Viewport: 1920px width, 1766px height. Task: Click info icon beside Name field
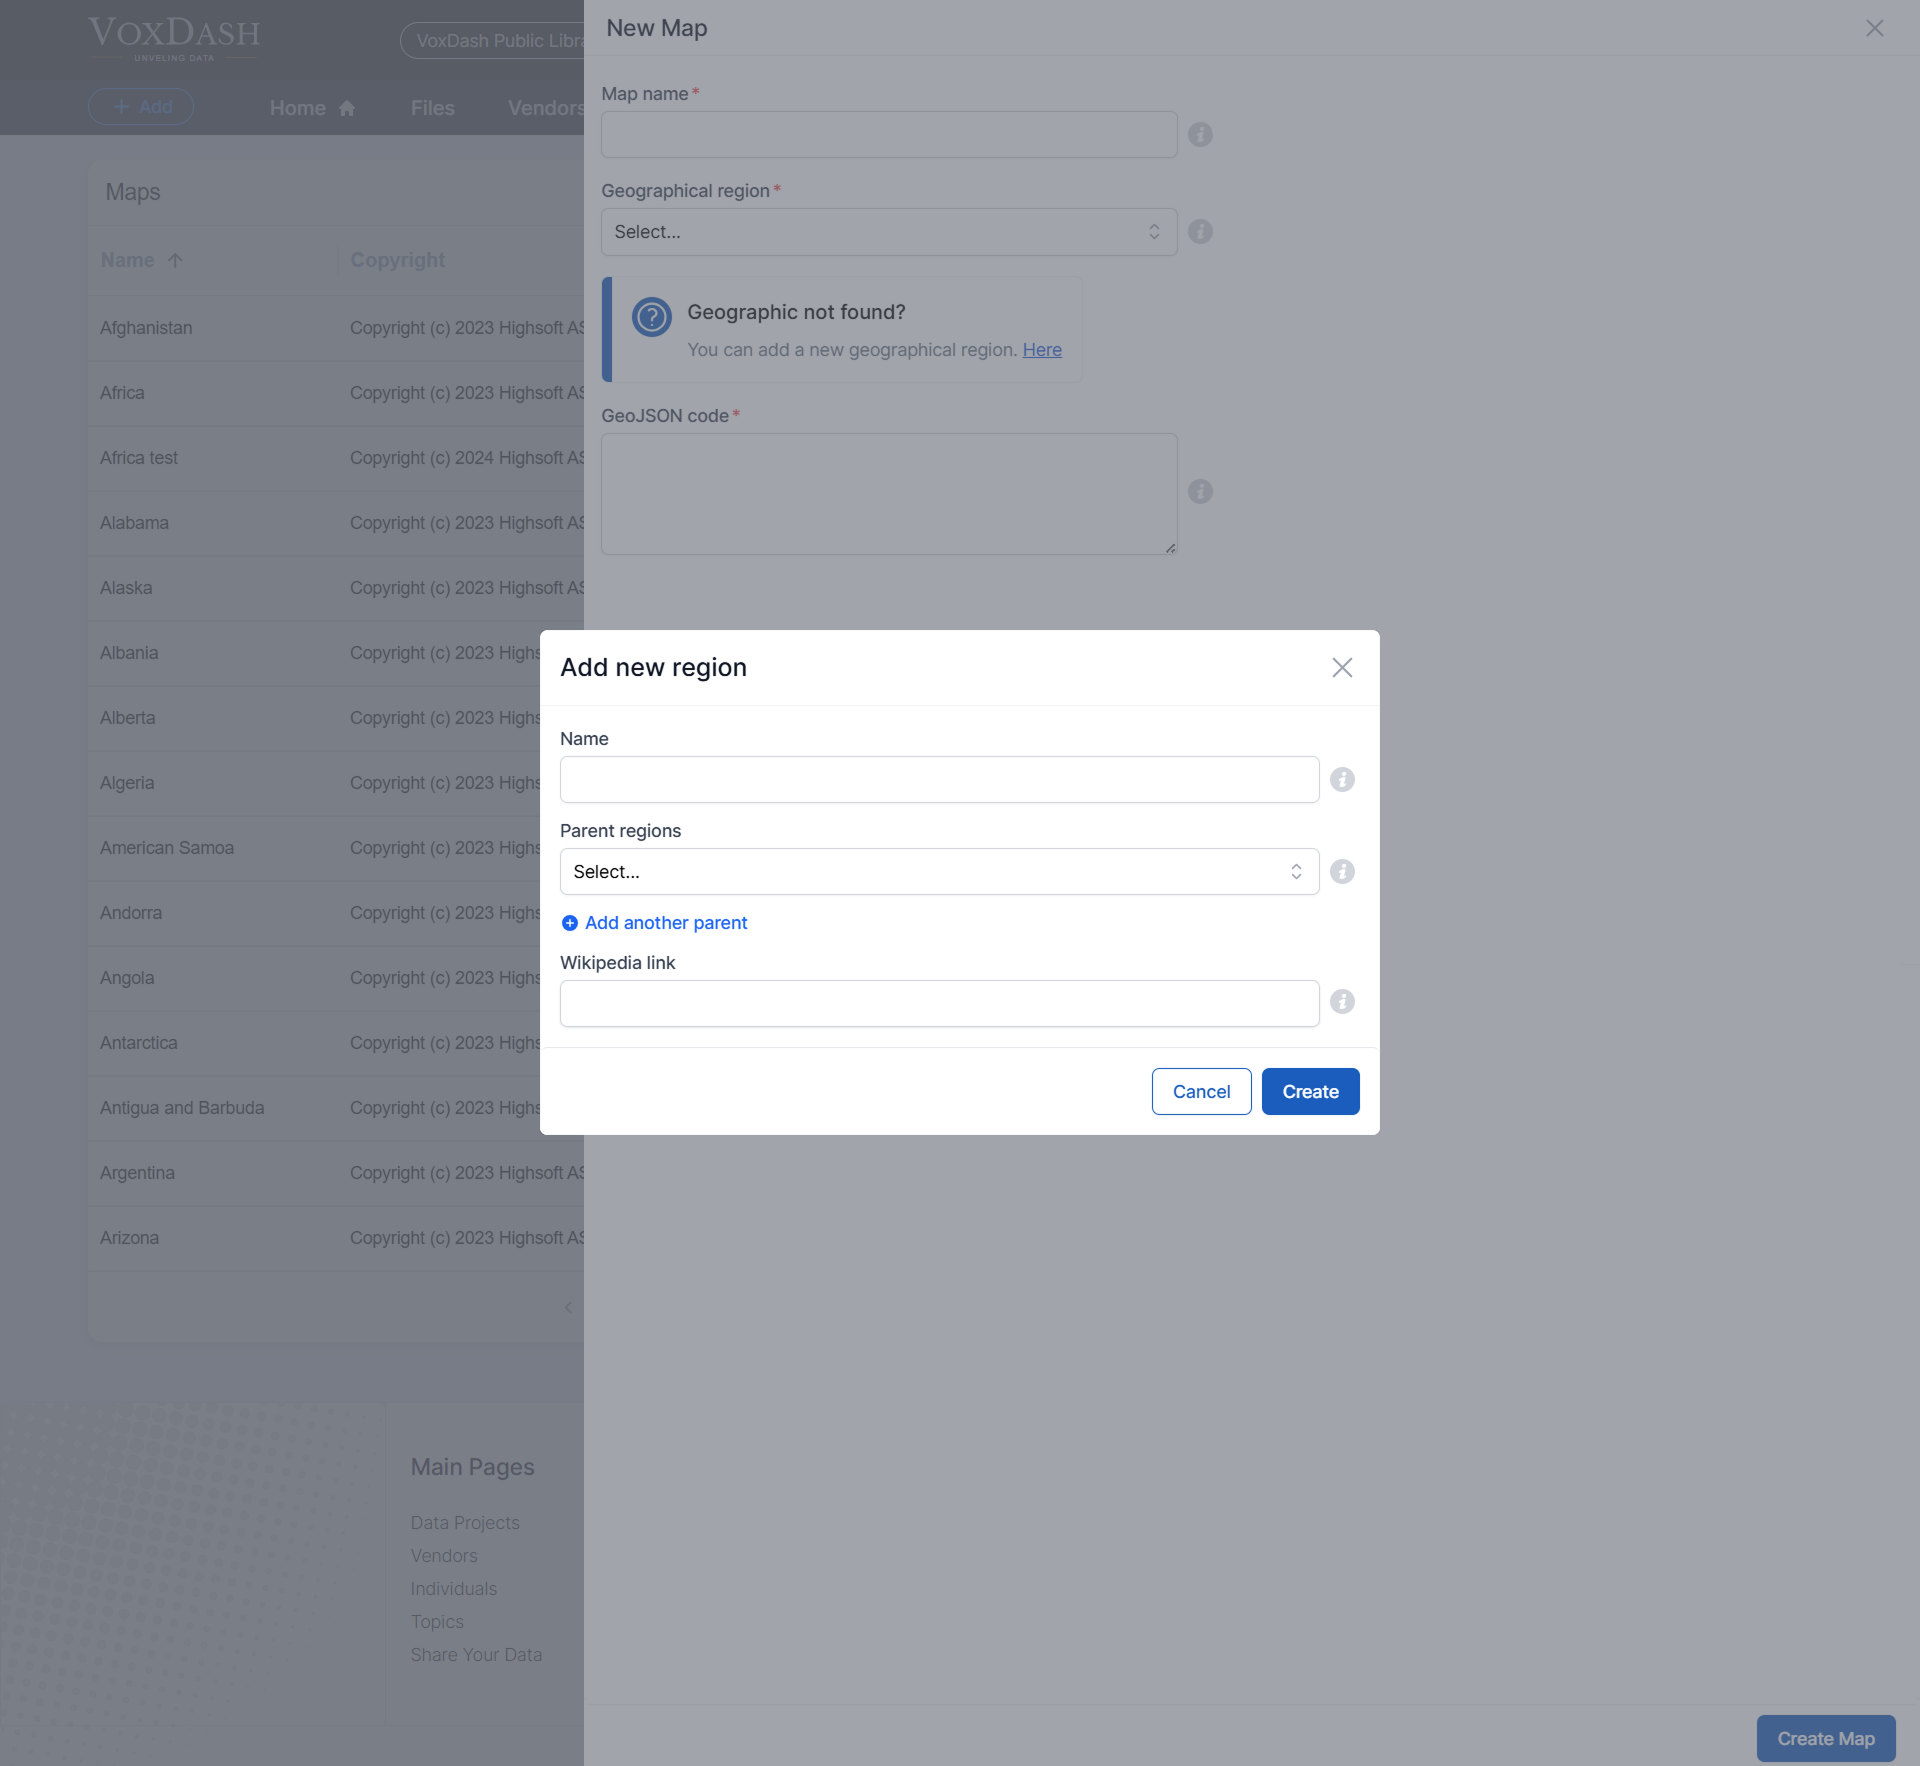(1342, 779)
